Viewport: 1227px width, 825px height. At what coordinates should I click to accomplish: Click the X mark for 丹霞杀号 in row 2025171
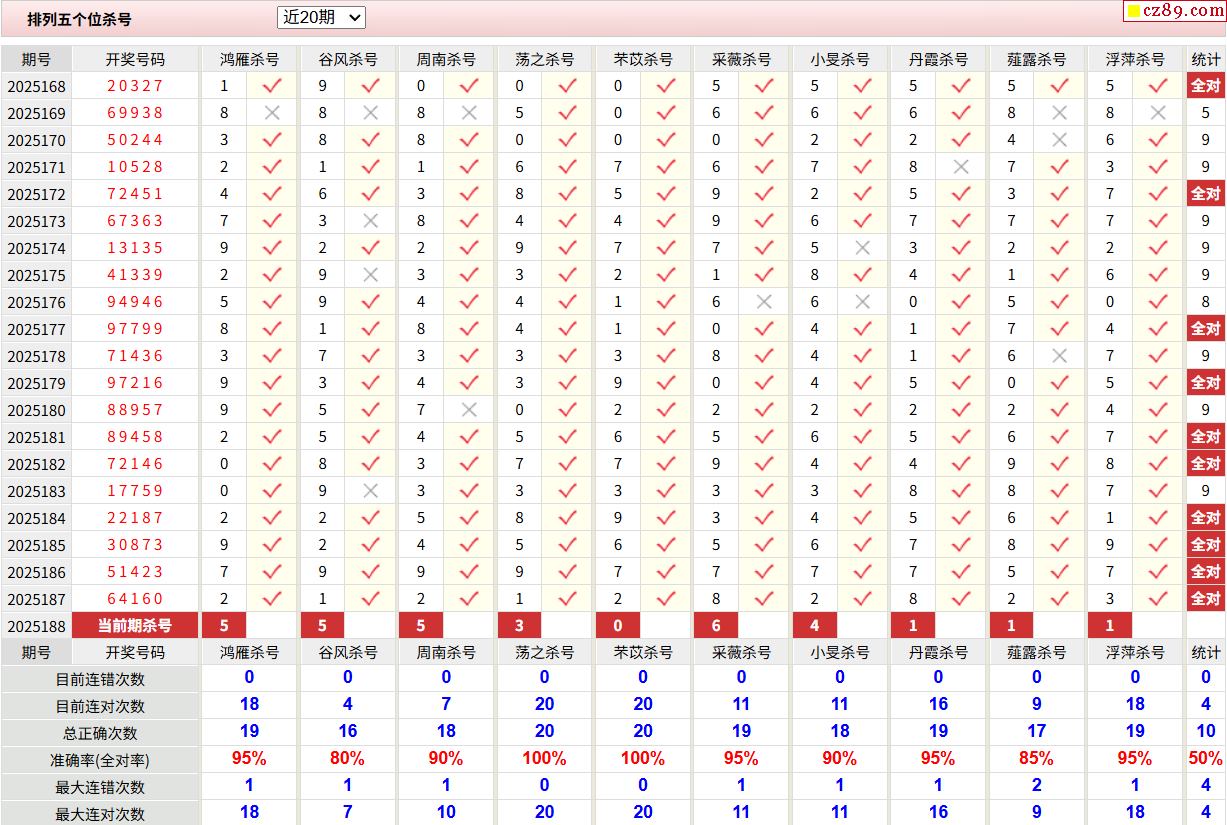(x=961, y=167)
